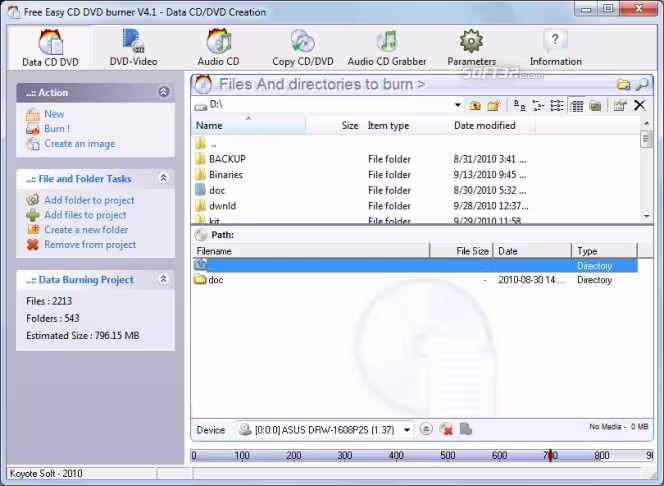The height and width of the screenshot is (486, 664).
Task: Click the red X Remove from project icon
Action: click(x=33, y=244)
